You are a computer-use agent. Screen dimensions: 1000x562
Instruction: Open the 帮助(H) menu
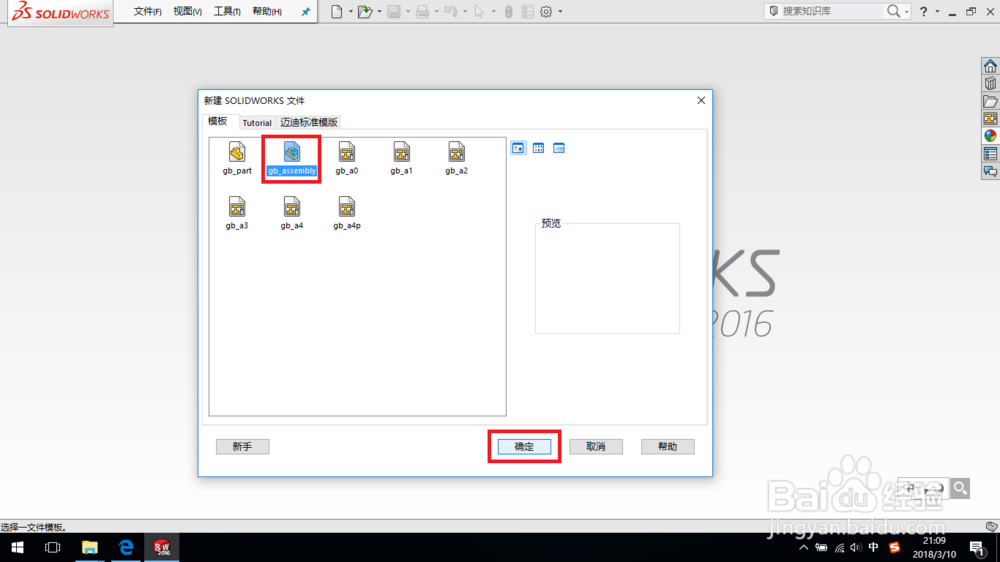pos(267,11)
